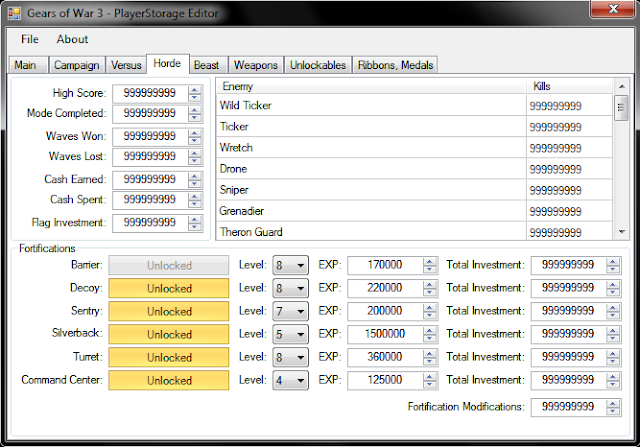Viewport: 640px width, 447px height.
Task: Open the About menu
Action: coord(72,39)
